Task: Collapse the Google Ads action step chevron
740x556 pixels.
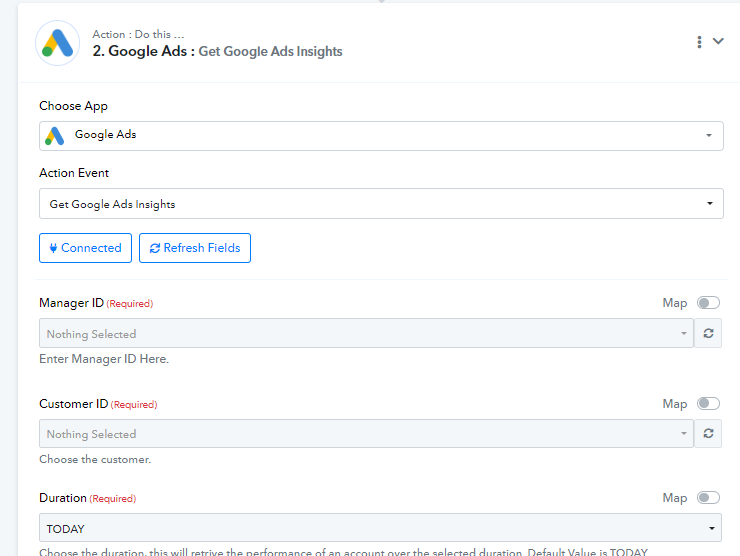Action: (718, 42)
